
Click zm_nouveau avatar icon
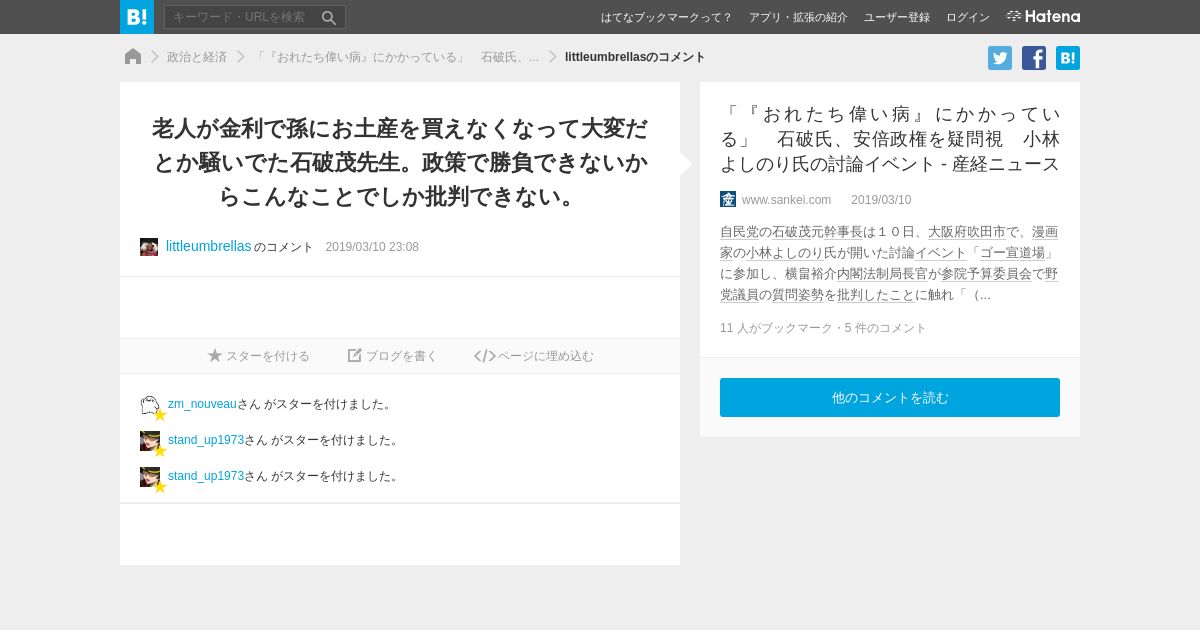click(x=150, y=405)
